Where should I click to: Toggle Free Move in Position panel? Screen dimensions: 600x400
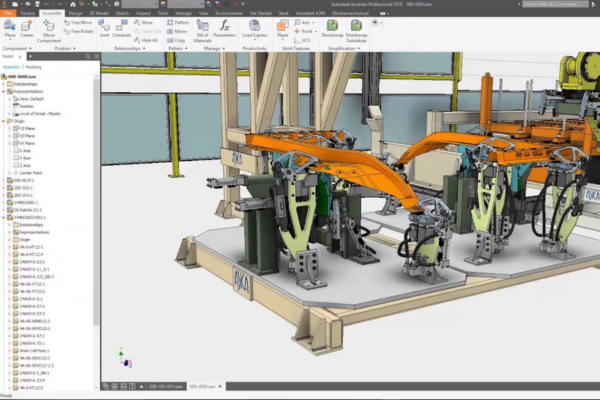[x=79, y=21]
